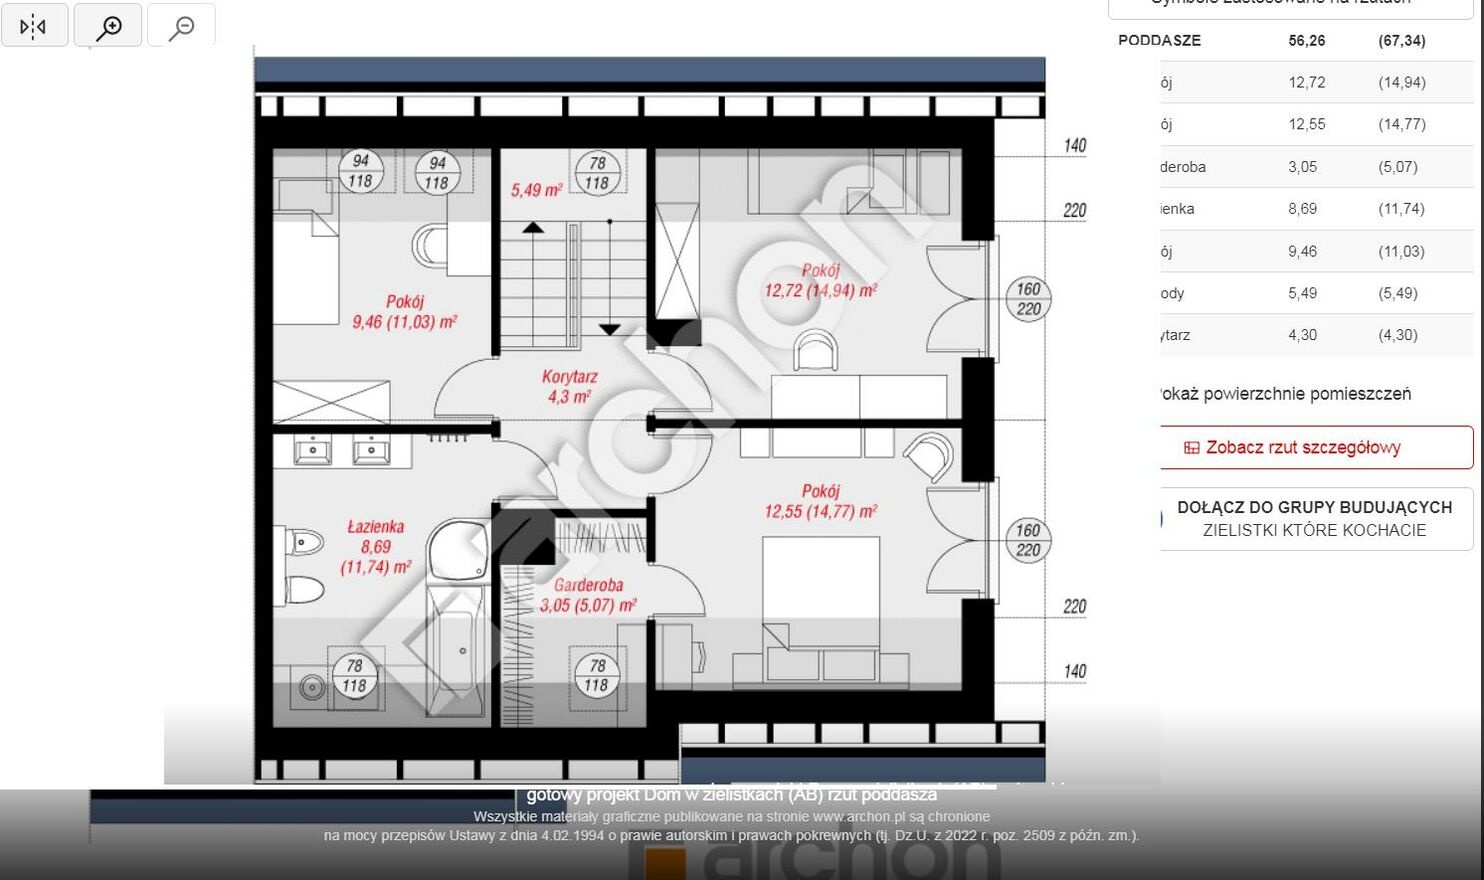Screen dimensions: 1484x880
Task: Click the Korytarz 4,3 m² label on plan
Action: tap(569, 387)
